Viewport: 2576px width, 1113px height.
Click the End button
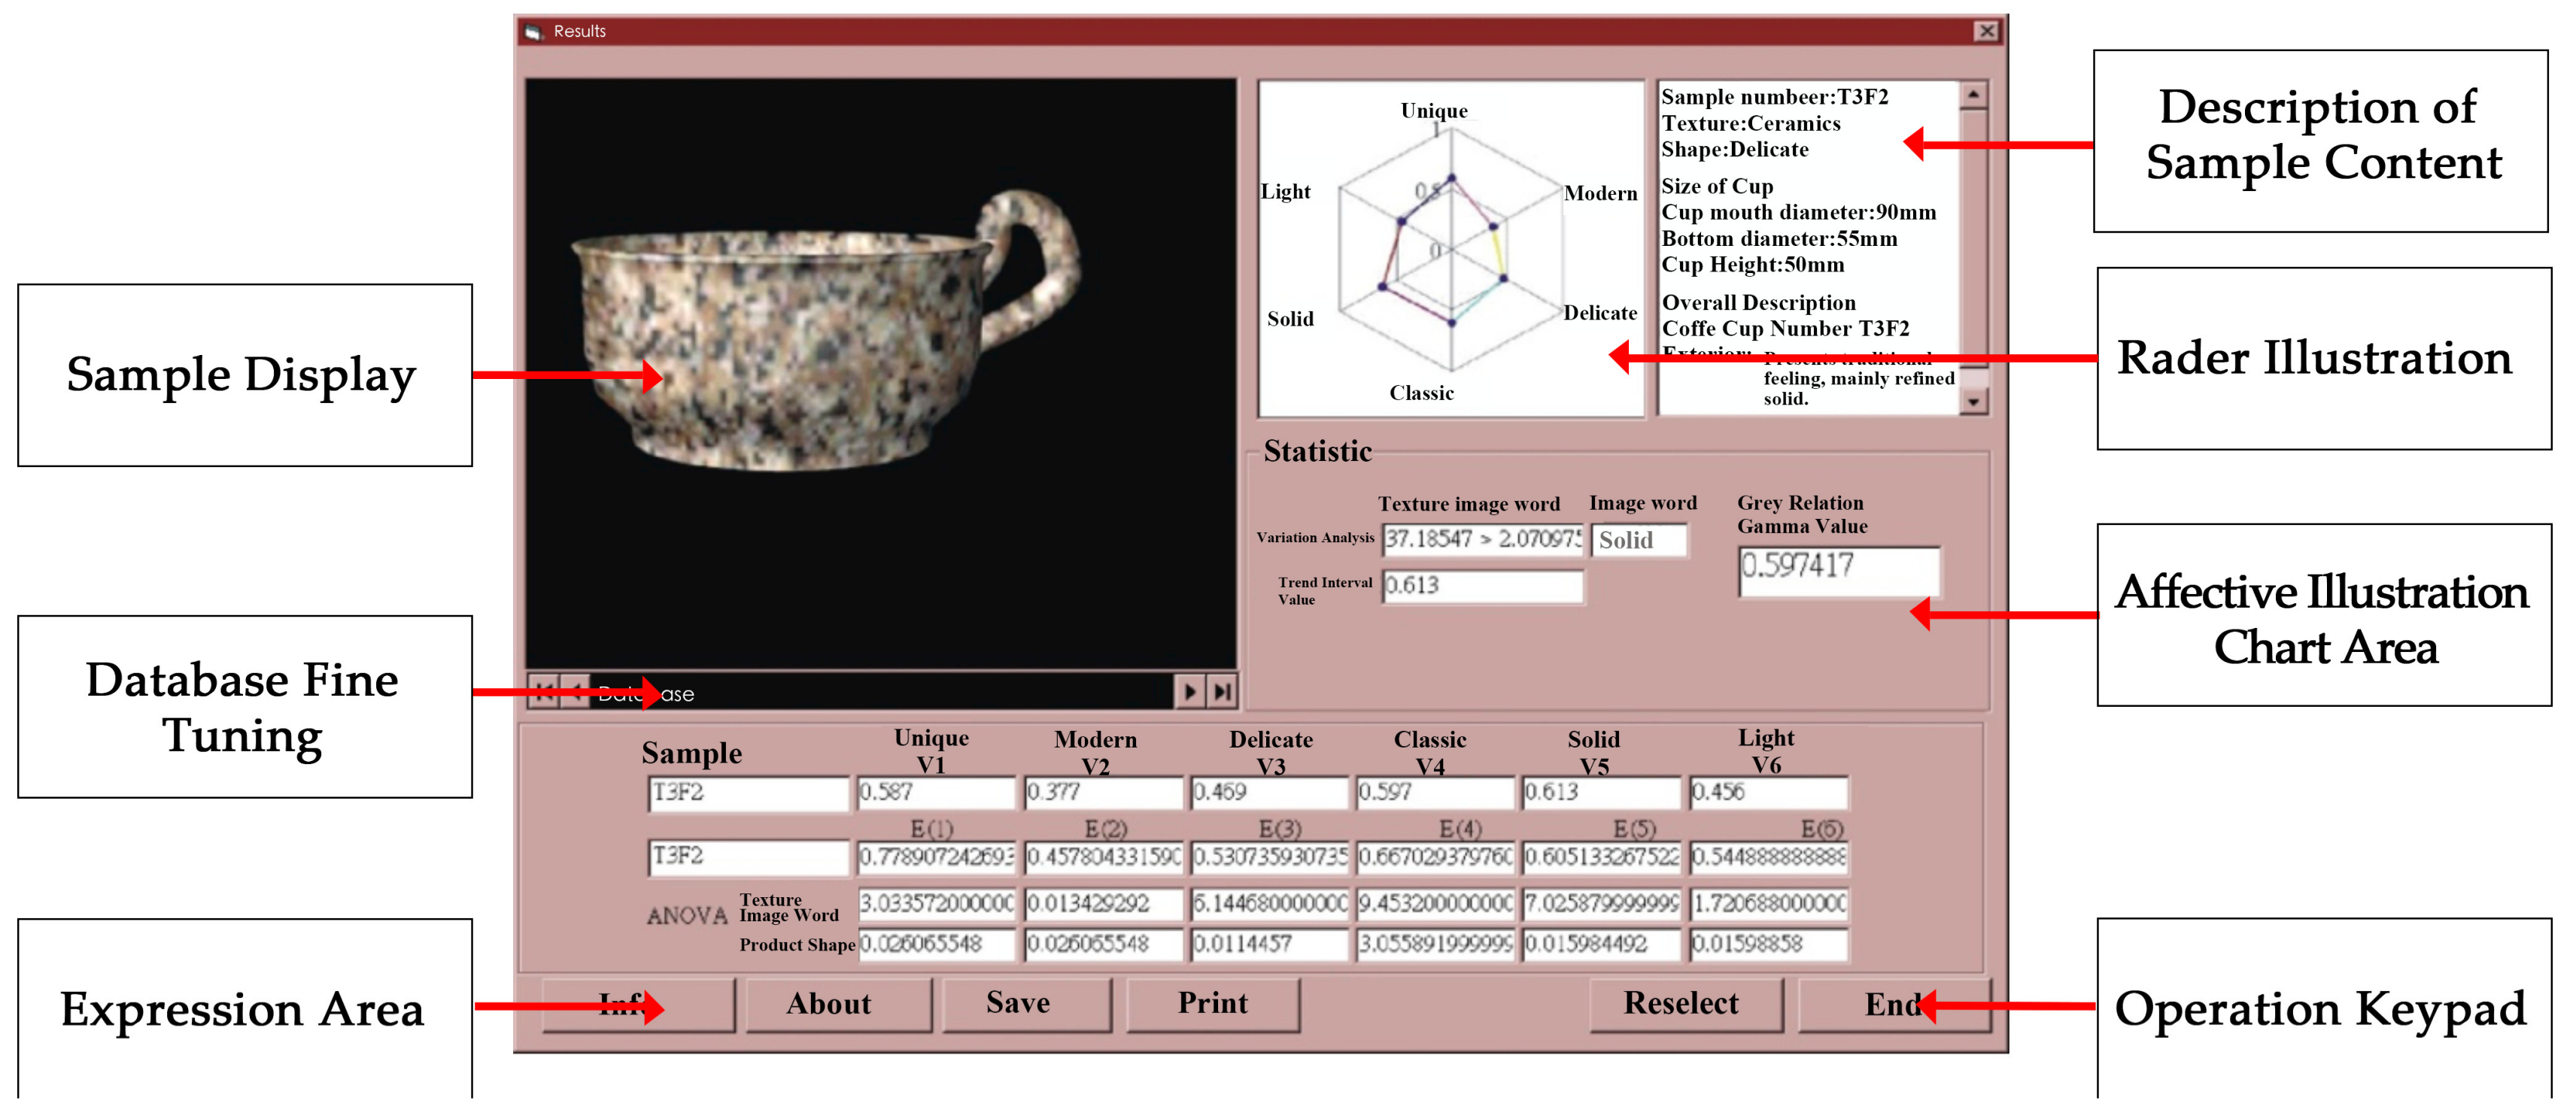(1892, 1003)
